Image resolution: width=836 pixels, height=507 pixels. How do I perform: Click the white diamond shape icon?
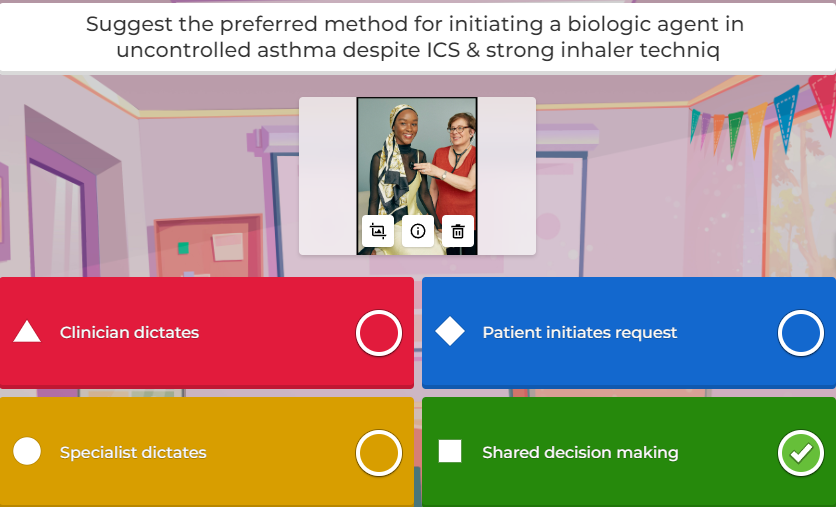450,331
